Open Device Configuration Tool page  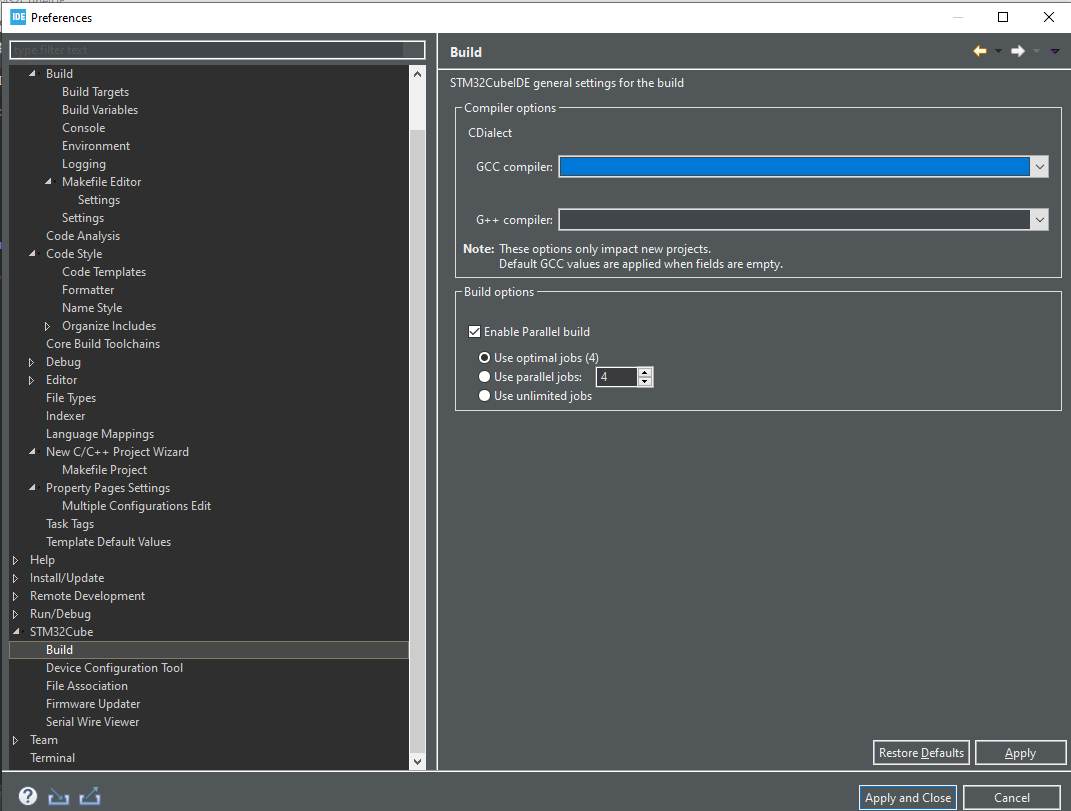point(114,668)
